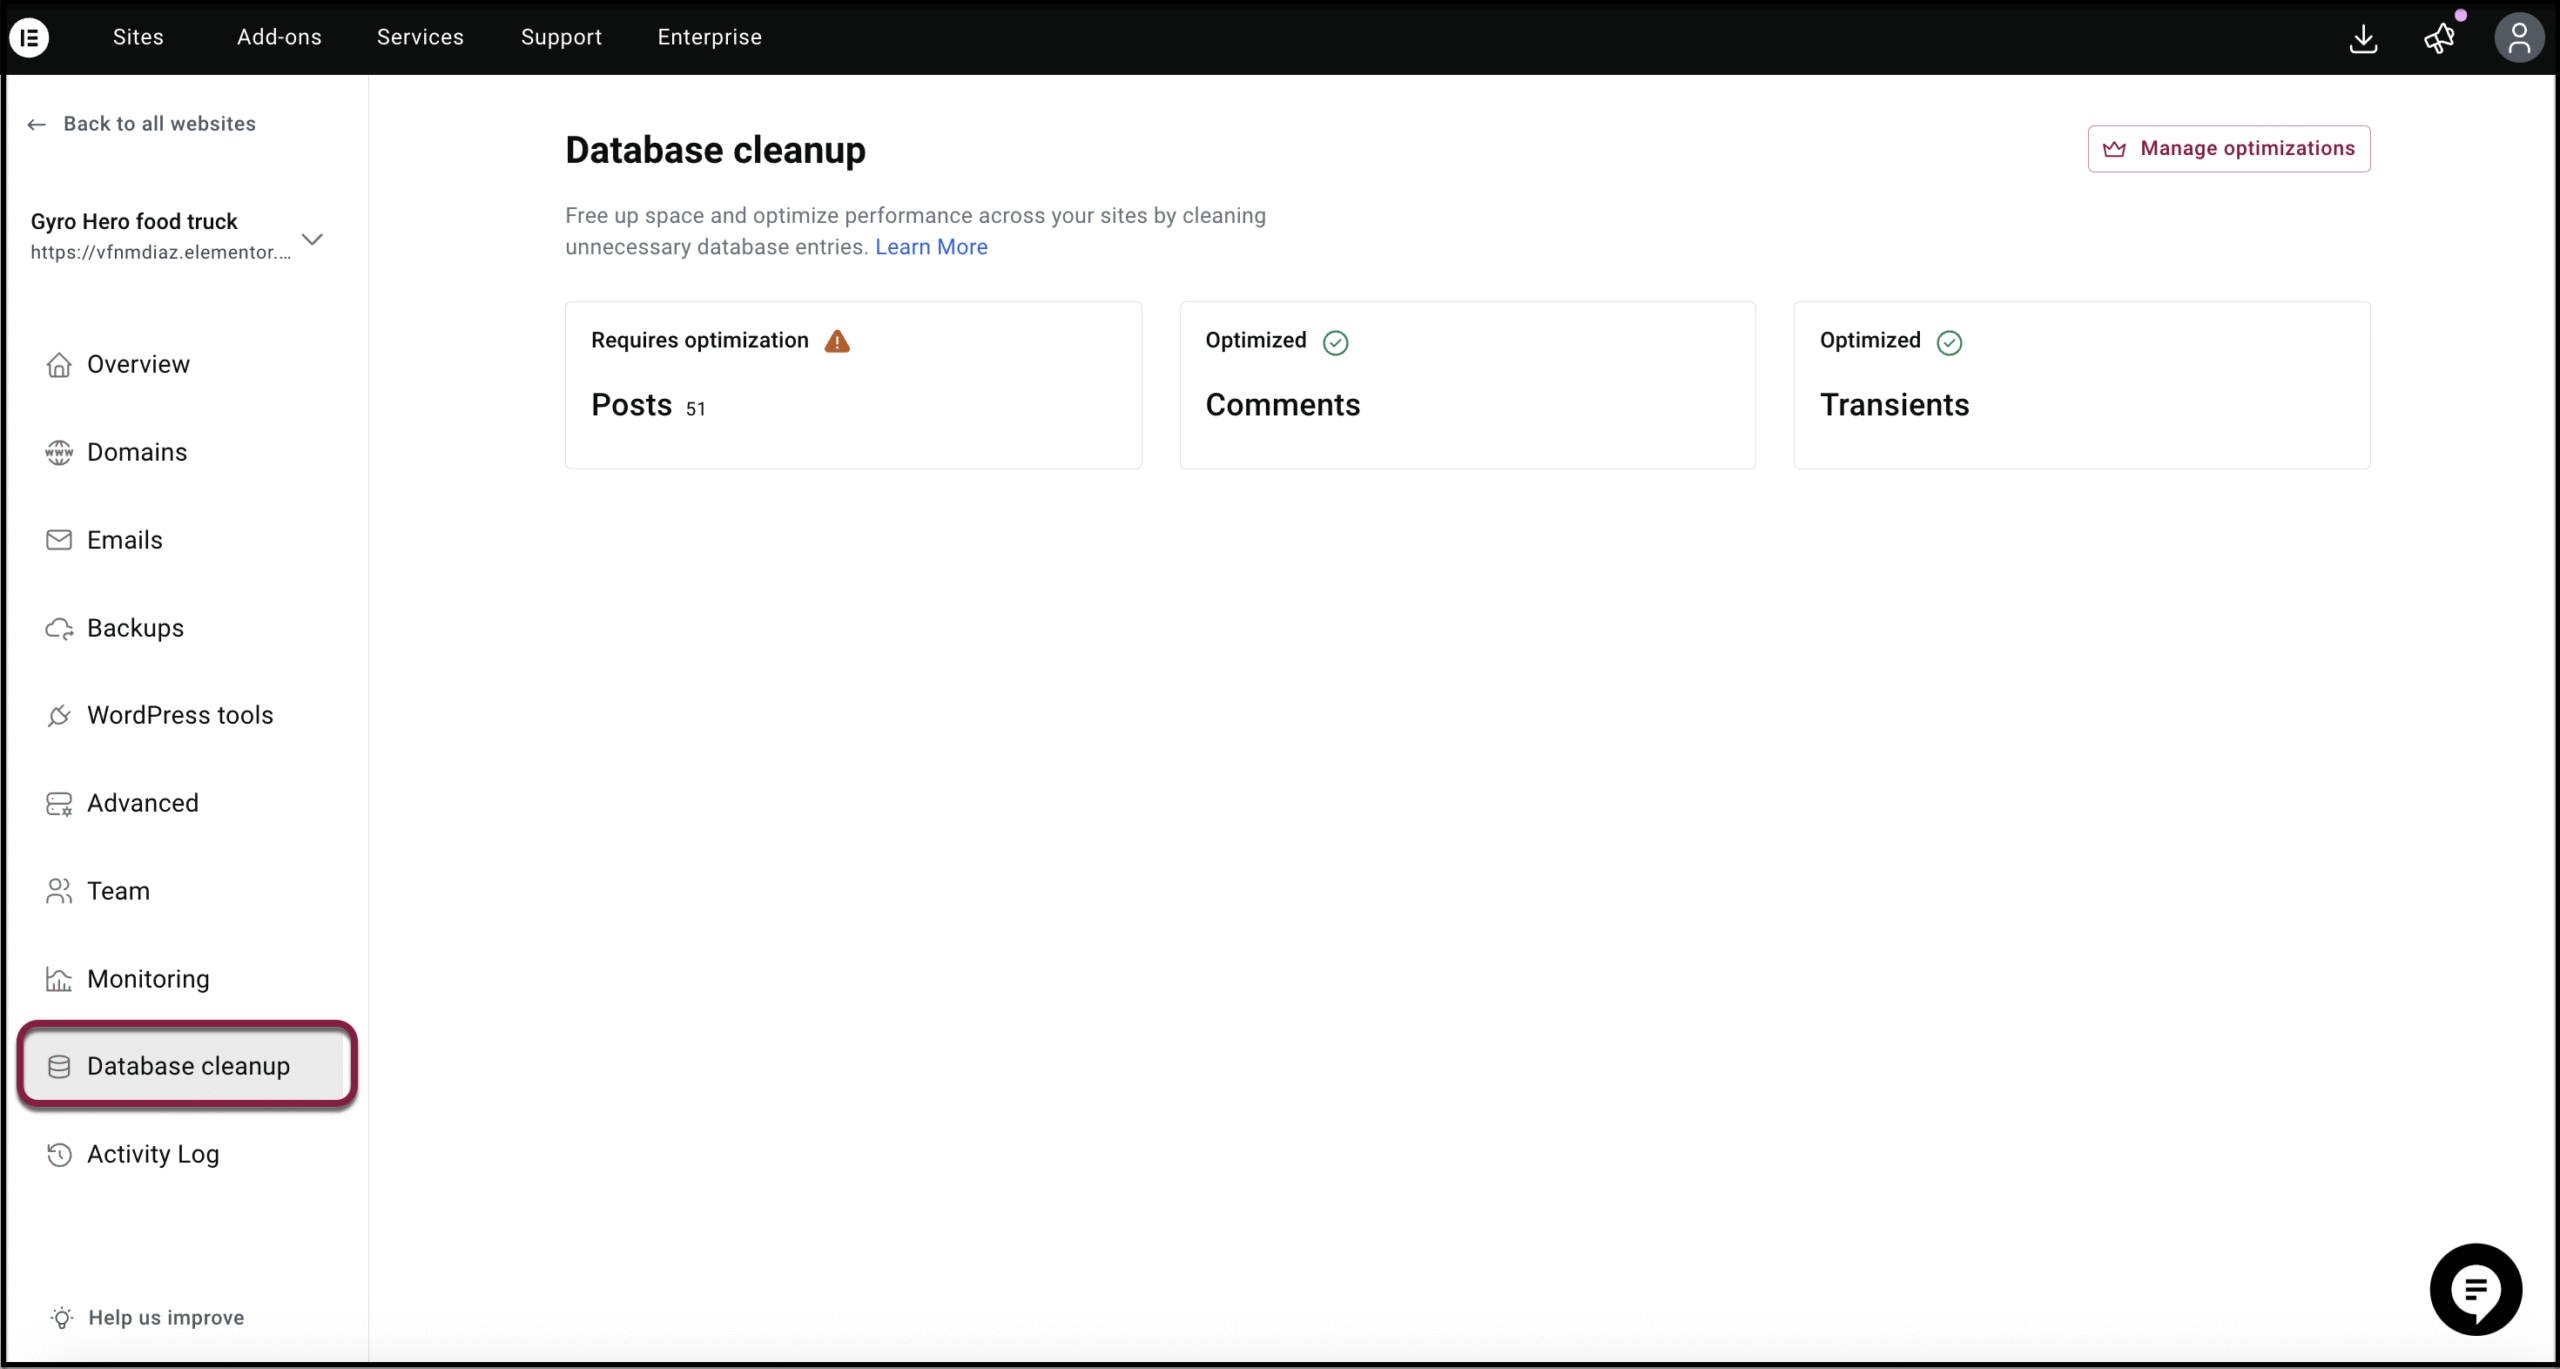Open the chat support bubble
The image size is (2560, 1369).
[x=2475, y=1289]
